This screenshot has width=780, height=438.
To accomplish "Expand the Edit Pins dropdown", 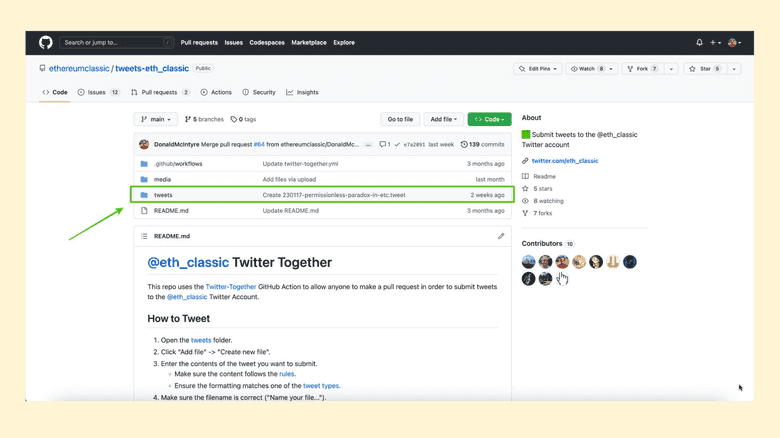I will [x=538, y=69].
